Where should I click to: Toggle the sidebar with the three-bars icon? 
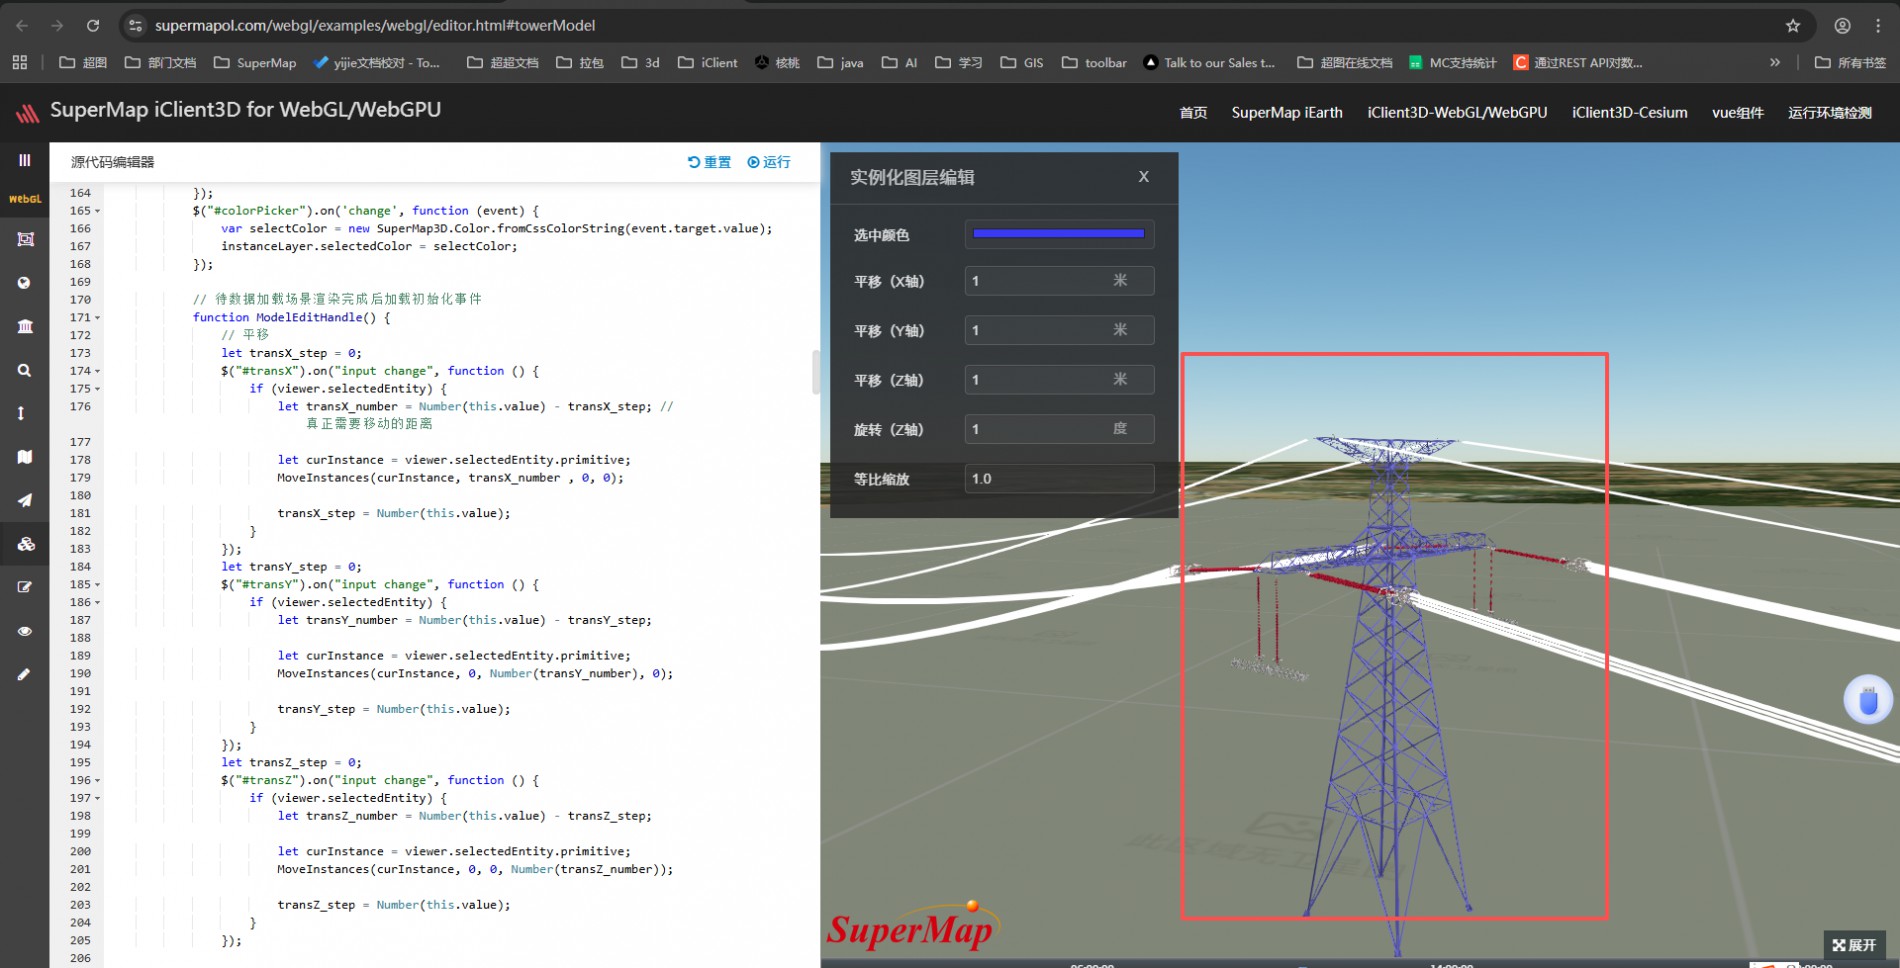pos(24,160)
